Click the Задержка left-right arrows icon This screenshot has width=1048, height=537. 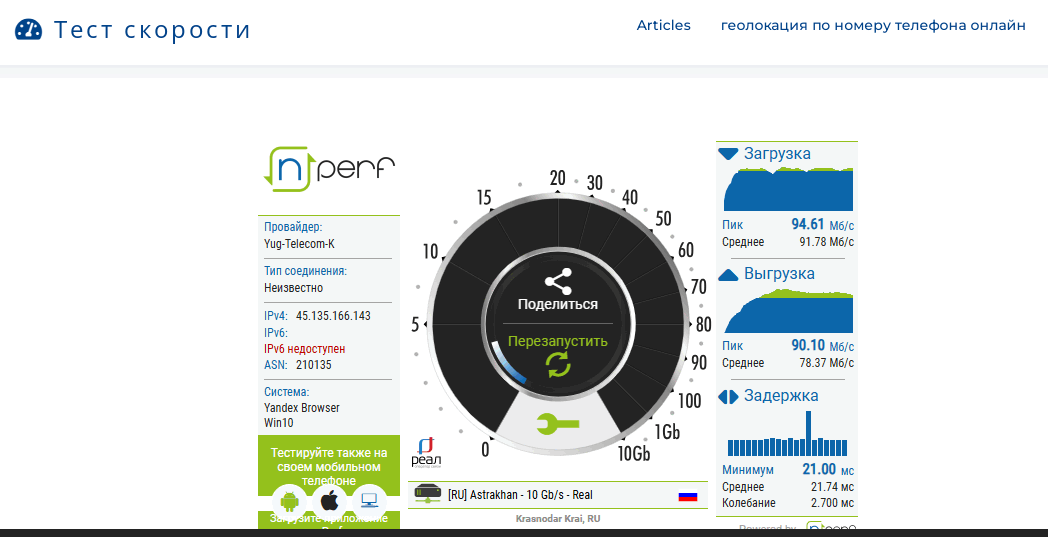728,397
